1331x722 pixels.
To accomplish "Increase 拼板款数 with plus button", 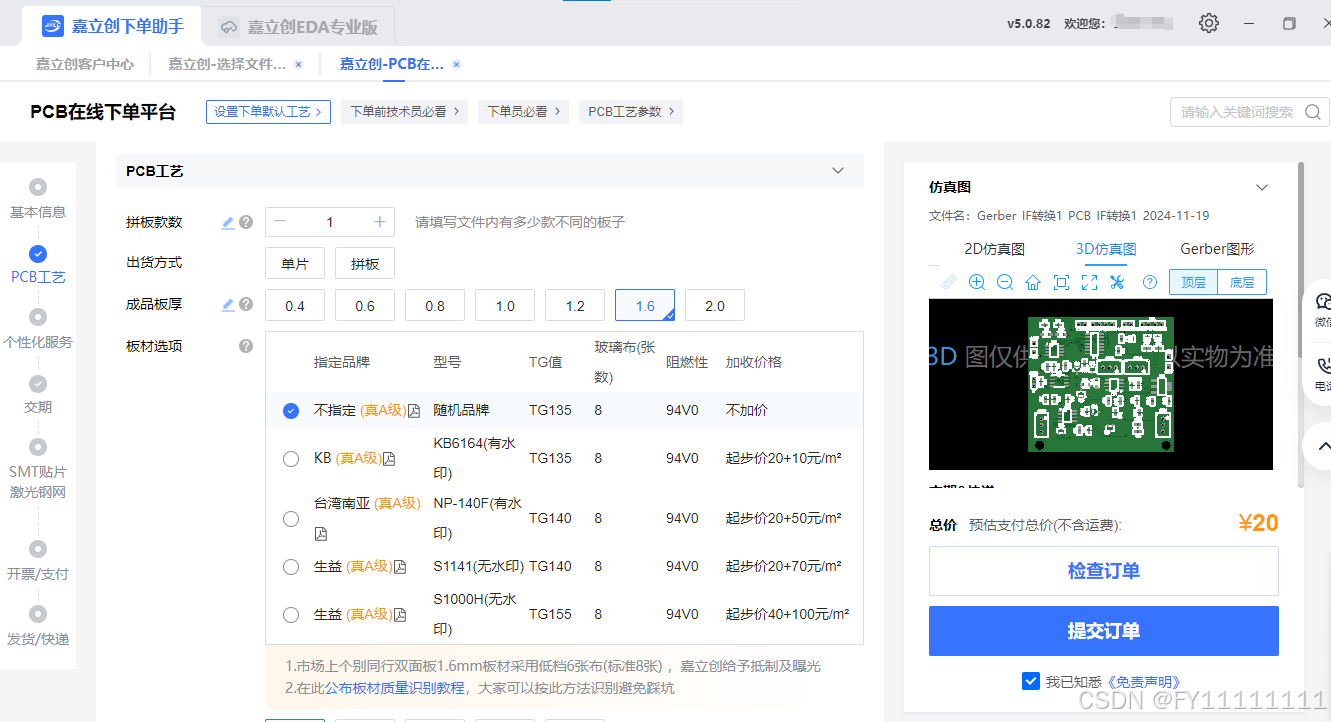I will [x=380, y=222].
